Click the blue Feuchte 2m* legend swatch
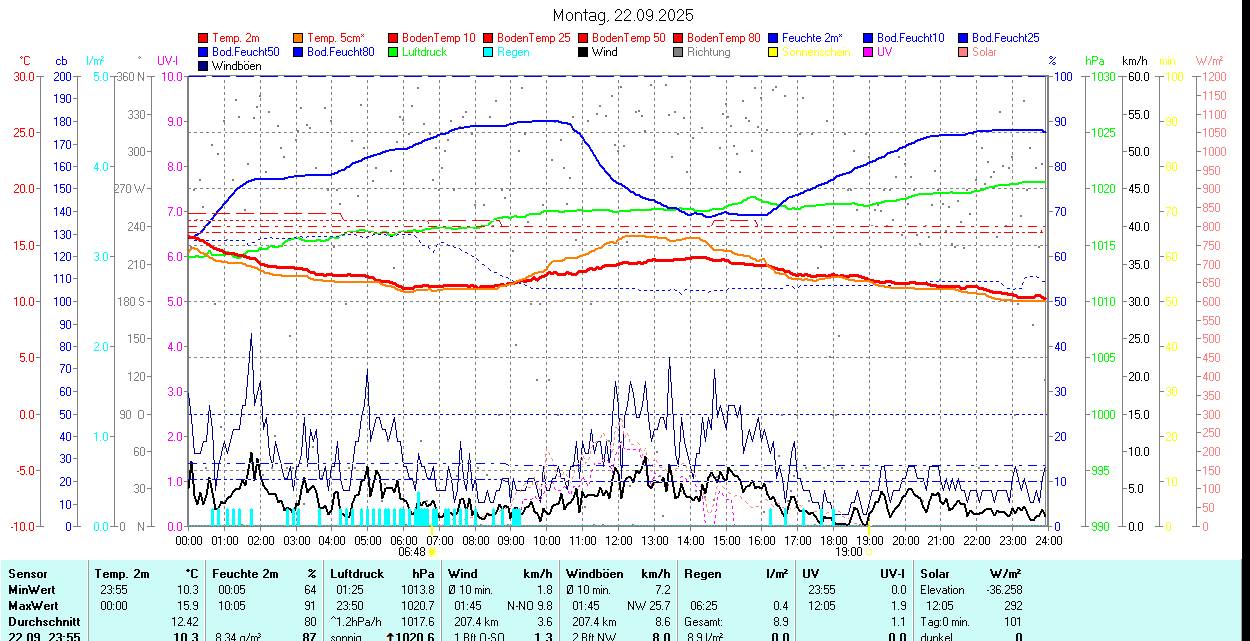Viewport: 1250px width, 641px height. (x=773, y=38)
